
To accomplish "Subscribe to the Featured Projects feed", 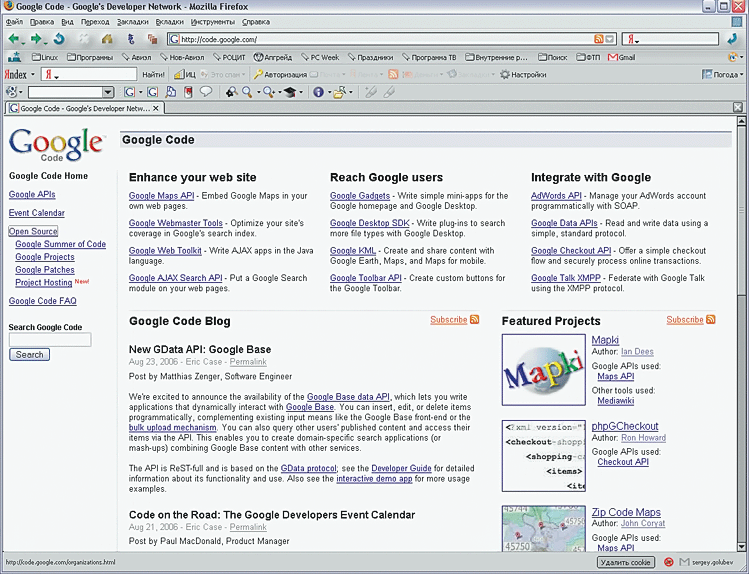I will [691, 319].
